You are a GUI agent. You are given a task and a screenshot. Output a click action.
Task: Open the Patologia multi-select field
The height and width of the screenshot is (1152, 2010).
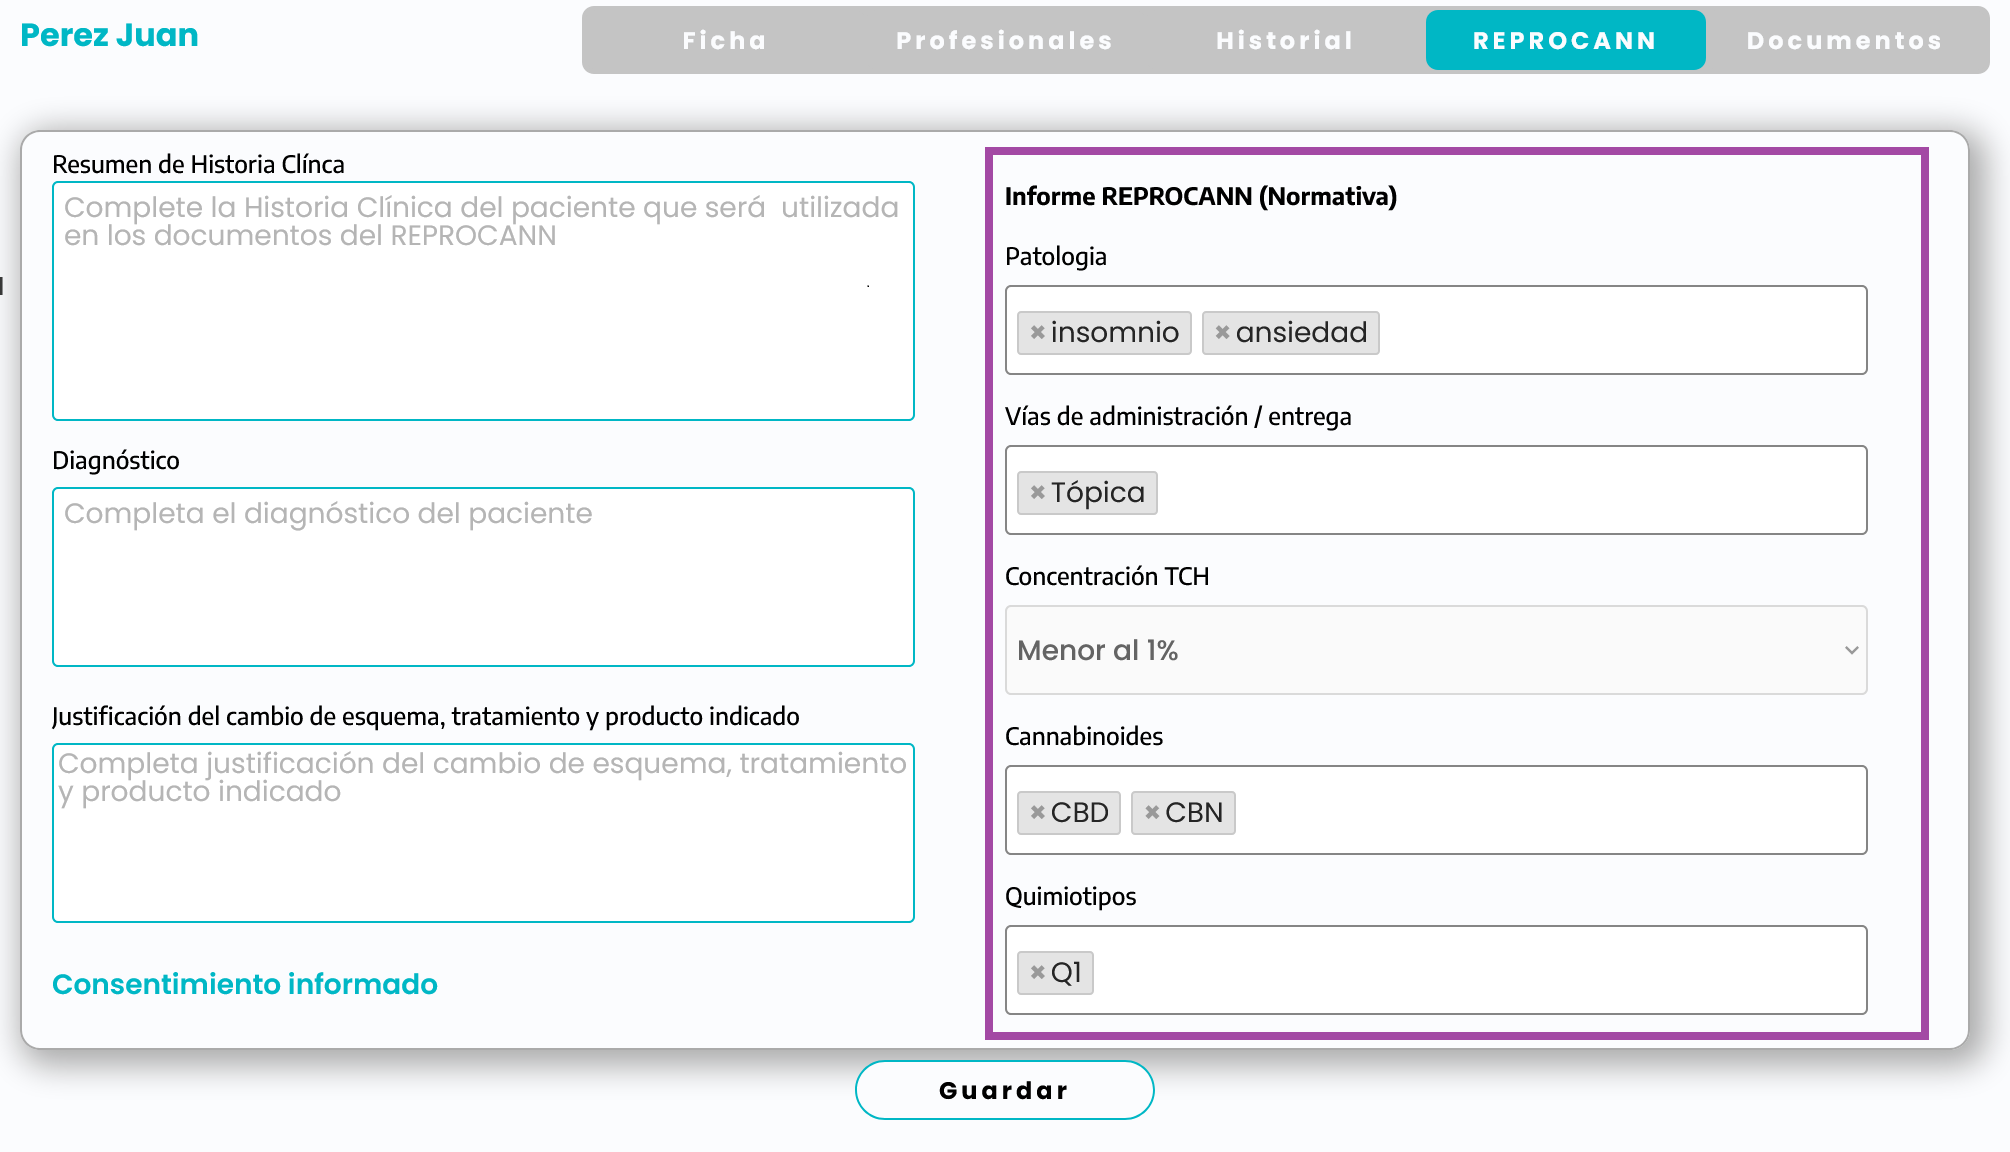1620,330
